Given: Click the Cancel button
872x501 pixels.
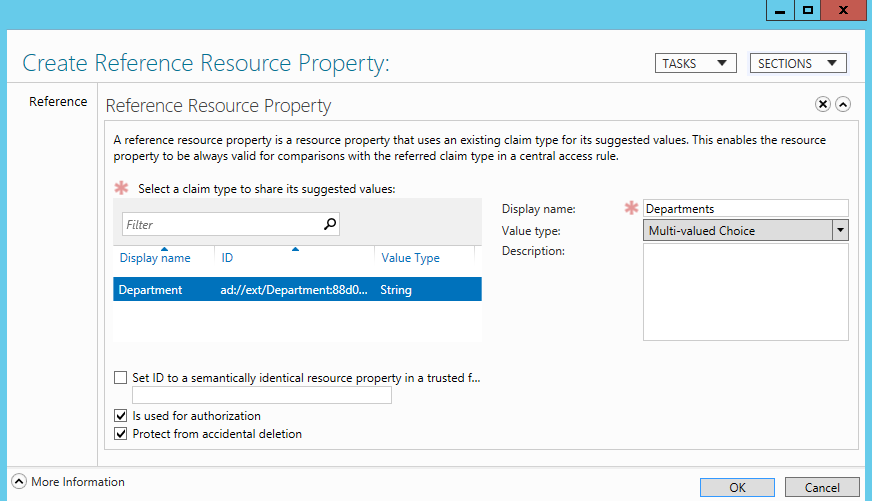Looking at the screenshot, I should coord(822,488).
